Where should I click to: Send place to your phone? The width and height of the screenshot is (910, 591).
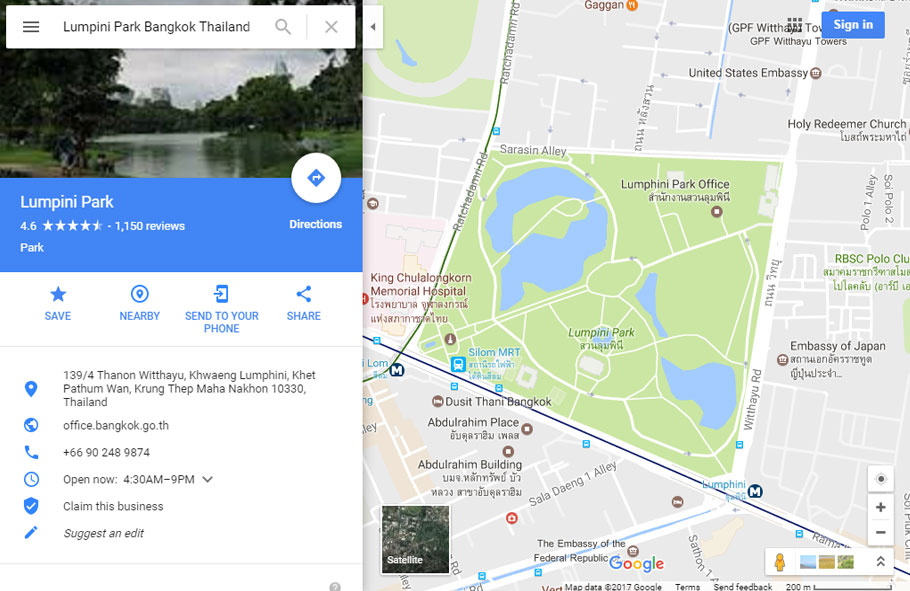[x=222, y=309]
